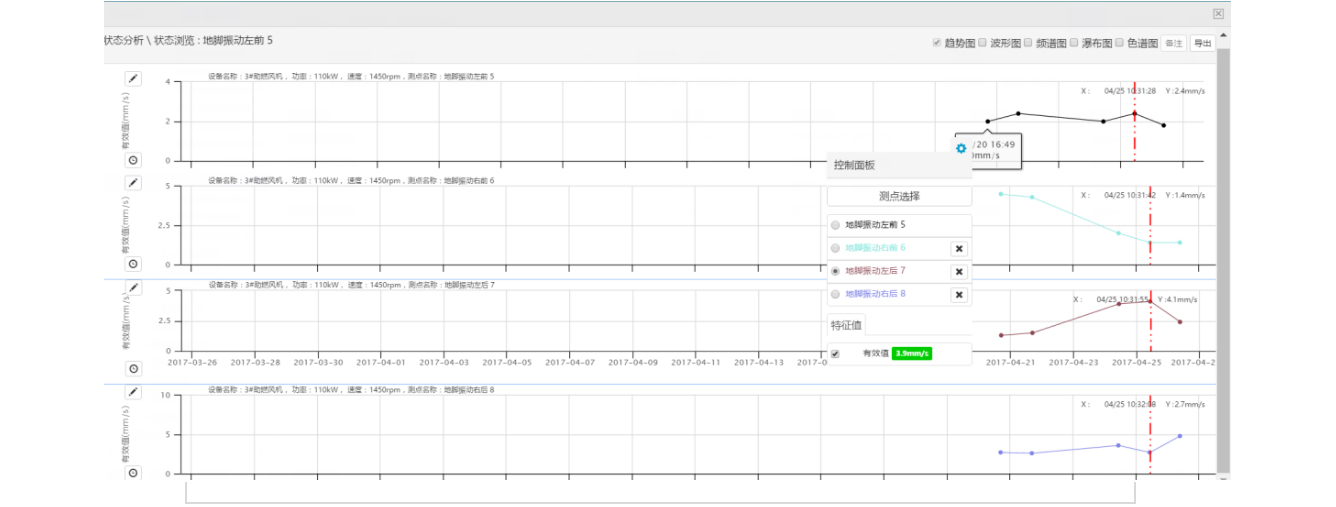The width and height of the screenshot is (1336, 507).
Task: Click pencil icon for 地脚振动右后 8 chart
Action: (x=133, y=392)
